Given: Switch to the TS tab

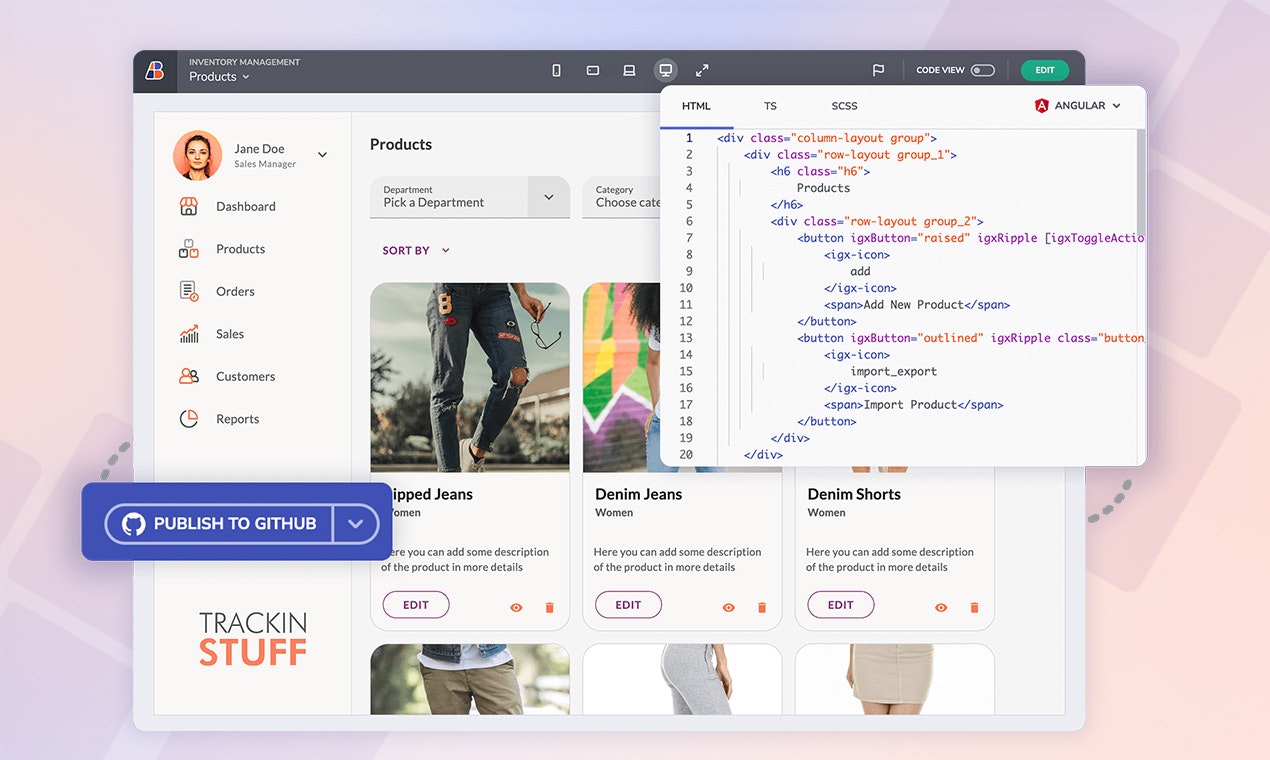Looking at the screenshot, I should [x=770, y=106].
